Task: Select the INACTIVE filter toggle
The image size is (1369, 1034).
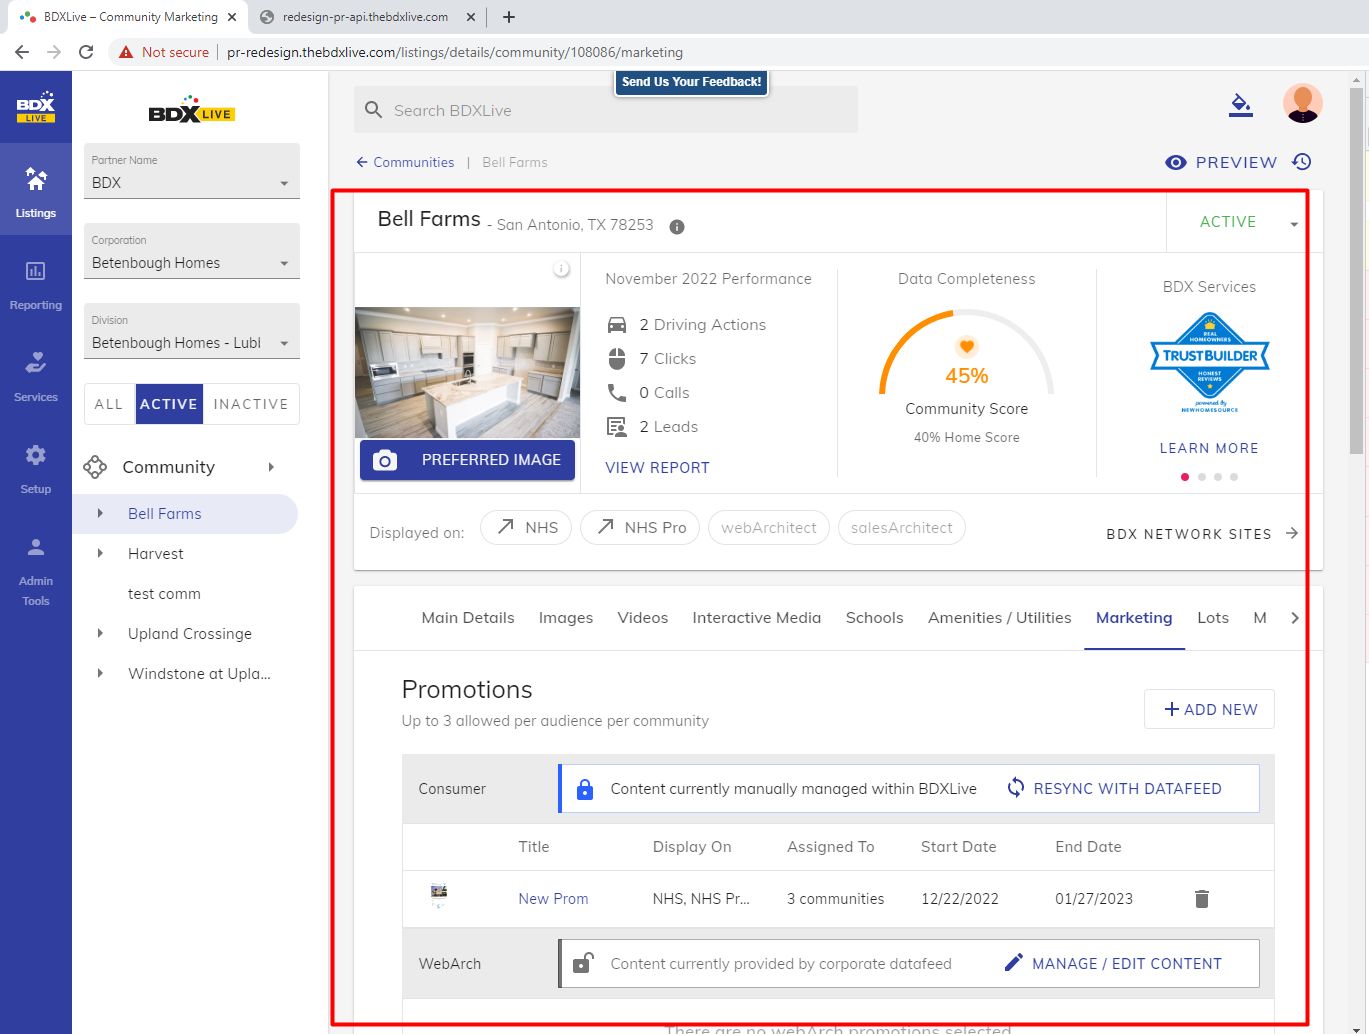Action: [x=250, y=404]
